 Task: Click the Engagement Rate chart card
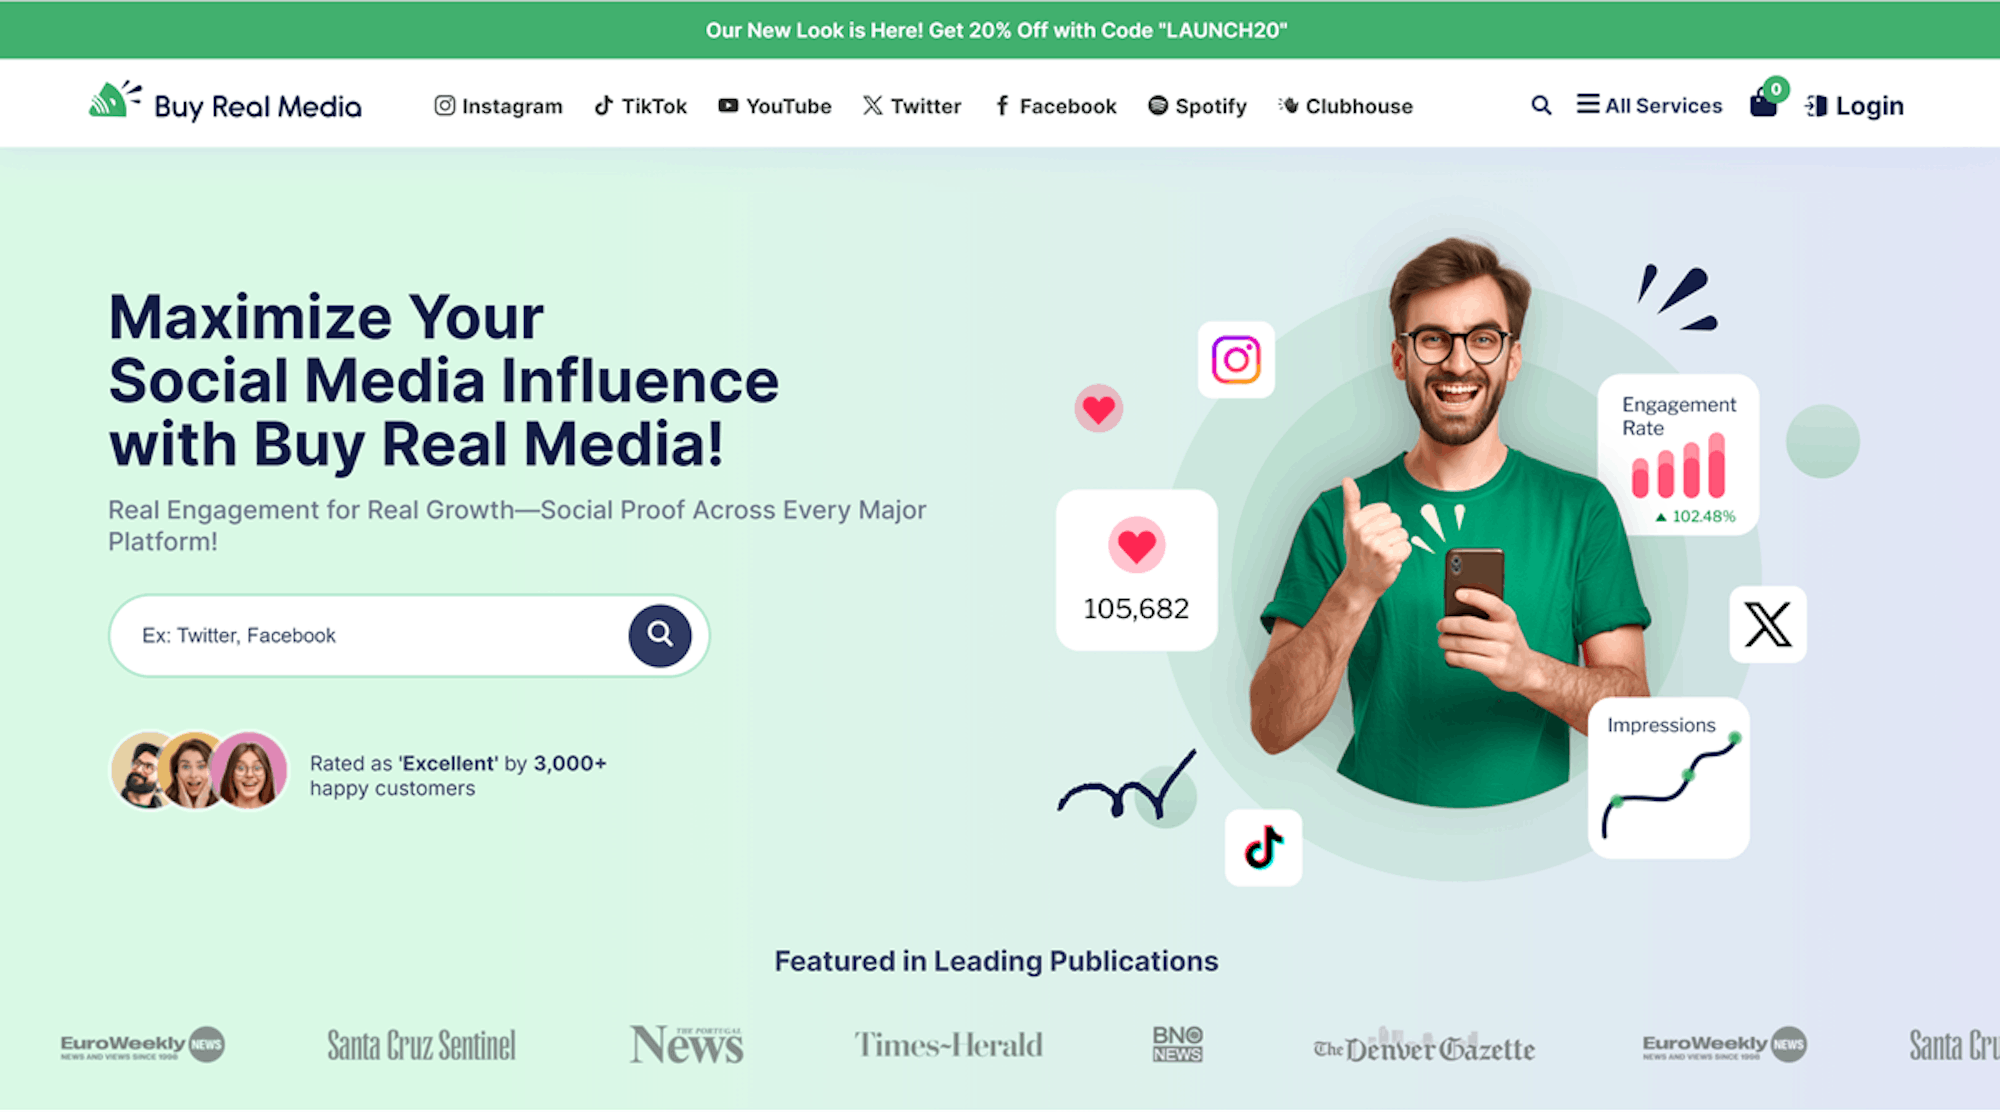(1678, 455)
